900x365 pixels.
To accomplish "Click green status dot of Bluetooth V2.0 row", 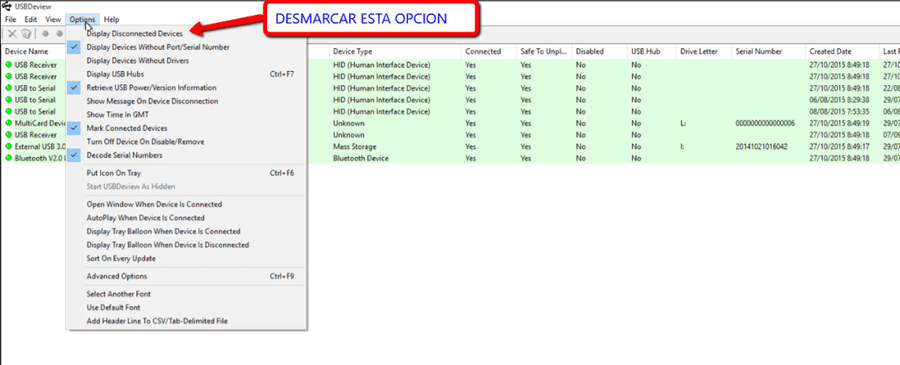I will tap(9, 158).
